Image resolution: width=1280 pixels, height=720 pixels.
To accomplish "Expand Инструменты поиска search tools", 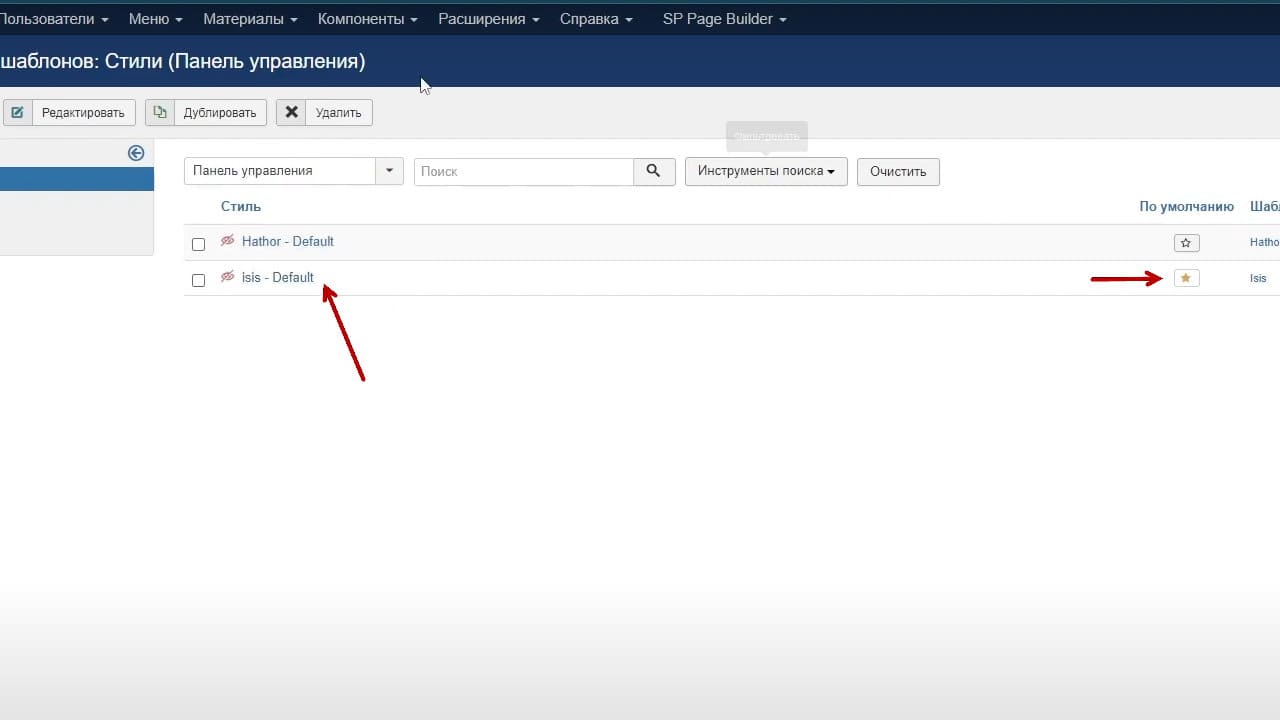I will (x=766, y=171).
